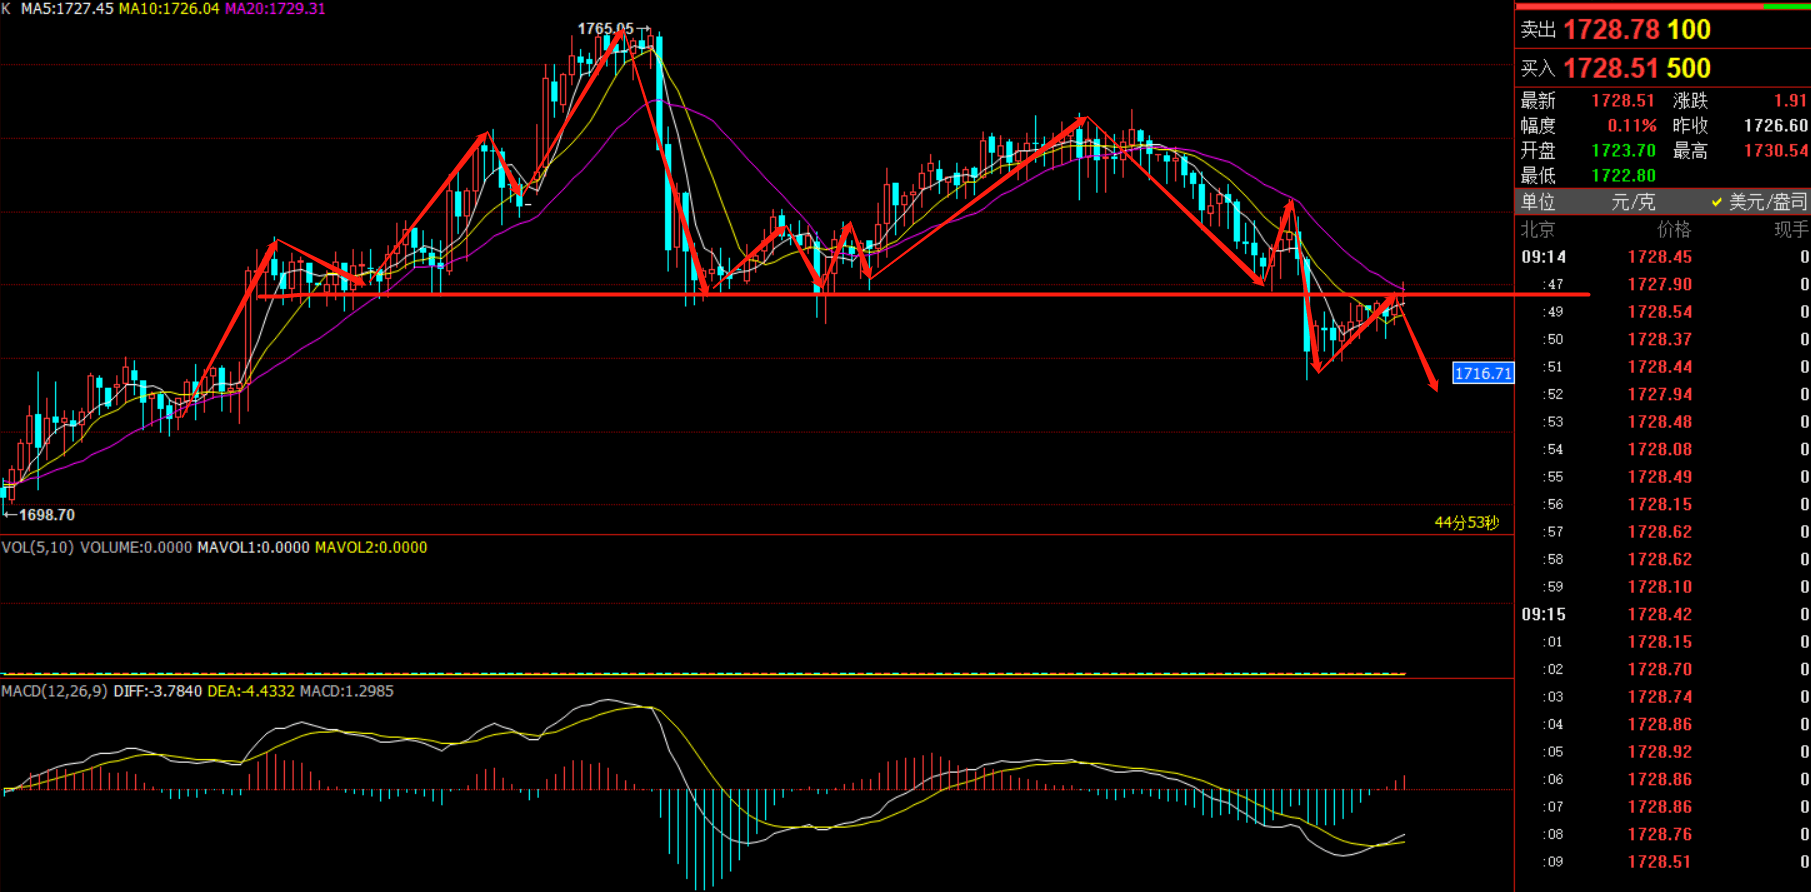Click the MA20:1729.31 indicator label
The height and width of the screenshot is (892, 1811).
(275, 8)
